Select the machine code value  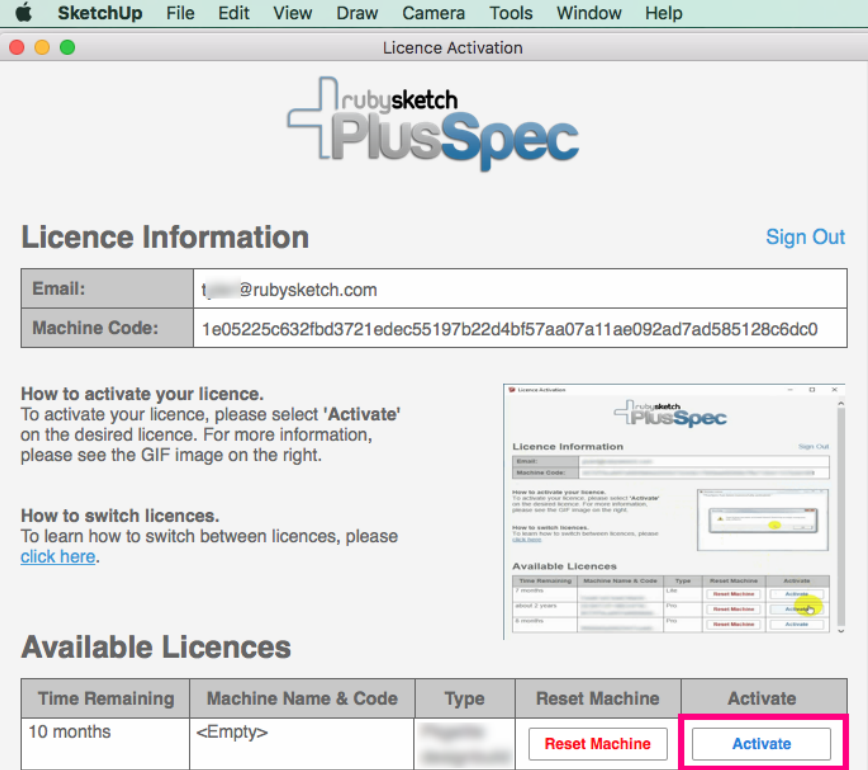click(520, 329)
